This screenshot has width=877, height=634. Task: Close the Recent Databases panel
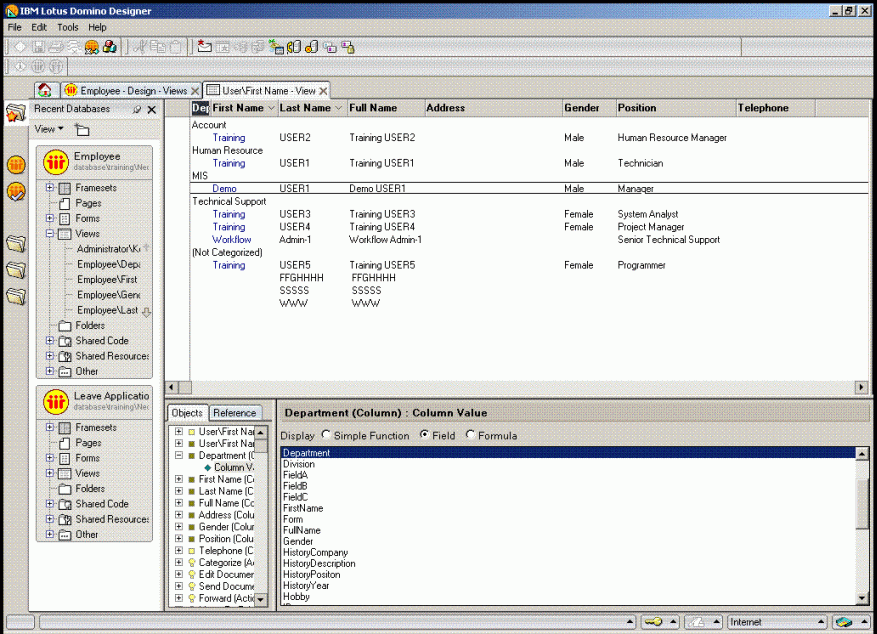point(152,110)
